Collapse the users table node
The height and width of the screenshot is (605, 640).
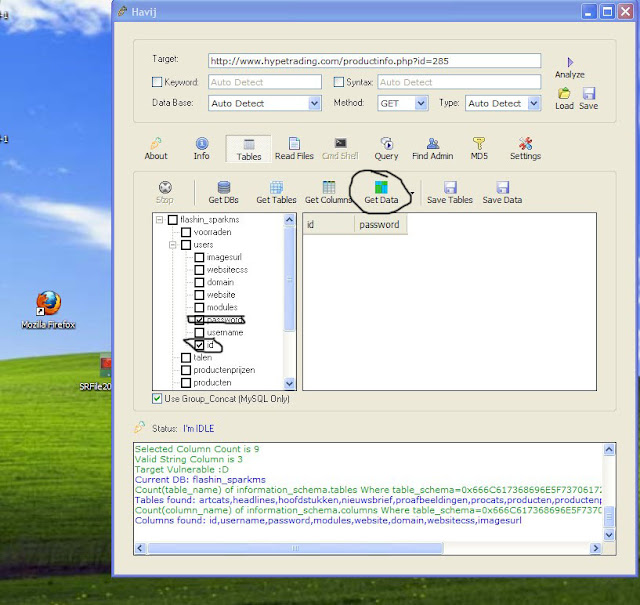pos(173,245)
